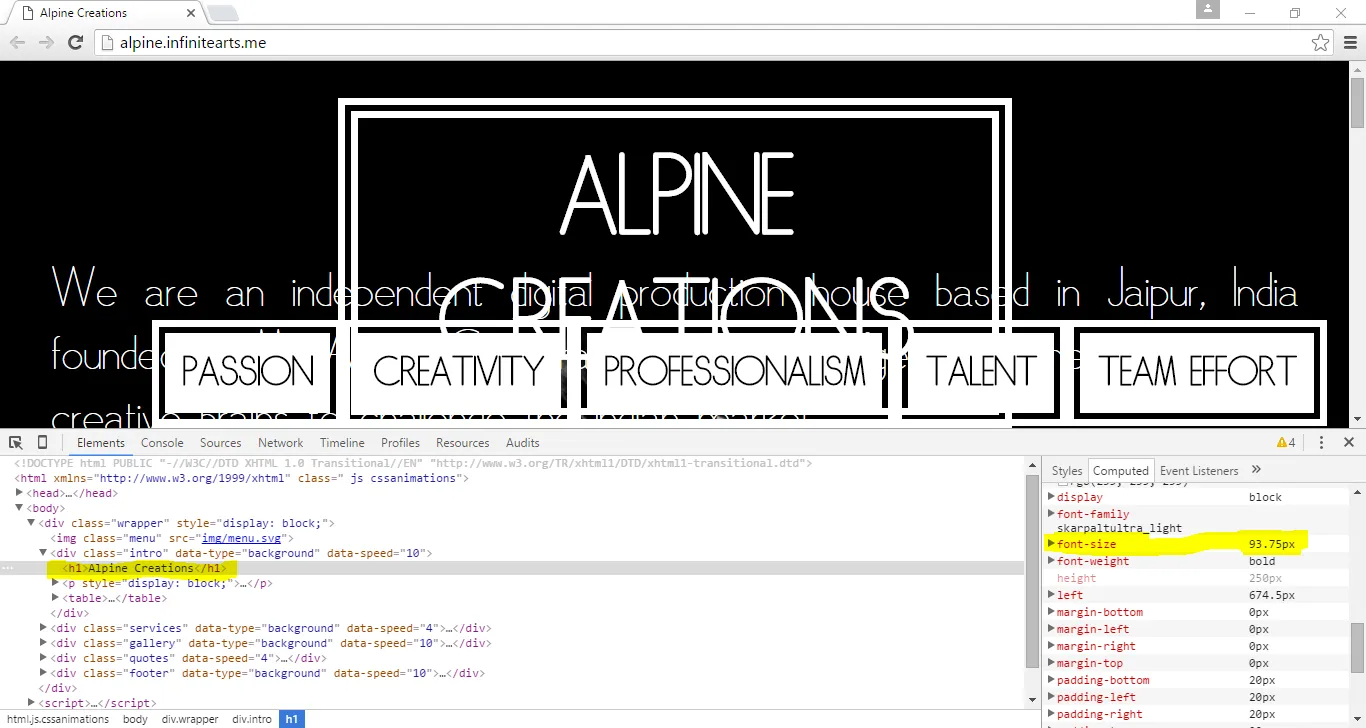Open the Network tab

281,443
